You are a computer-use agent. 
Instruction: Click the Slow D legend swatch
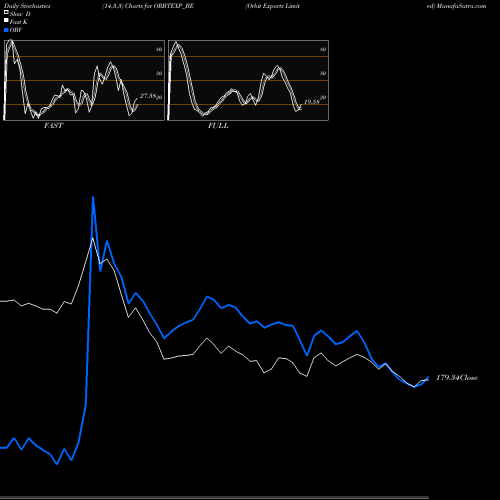(x=6, y=12)
